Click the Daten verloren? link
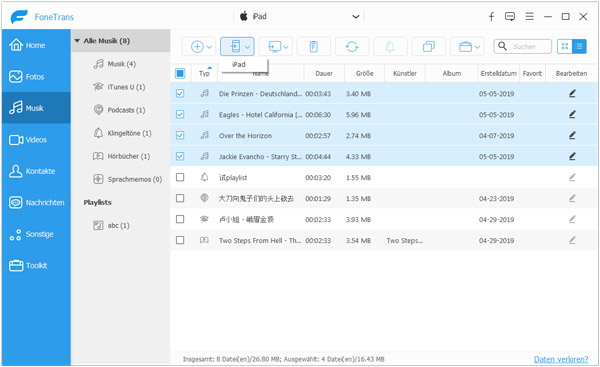600x367 pixels. coord(561,359)
